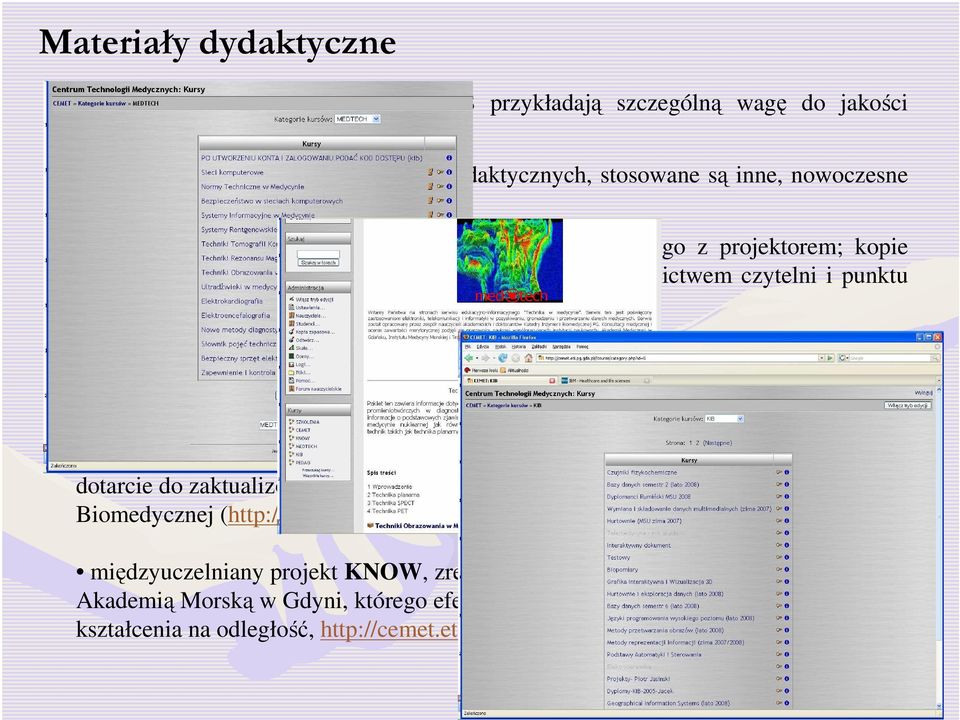Click Back arrow in Firefox toolbar
The height and width of the screenshot is (720, 960).
point(468,358)
